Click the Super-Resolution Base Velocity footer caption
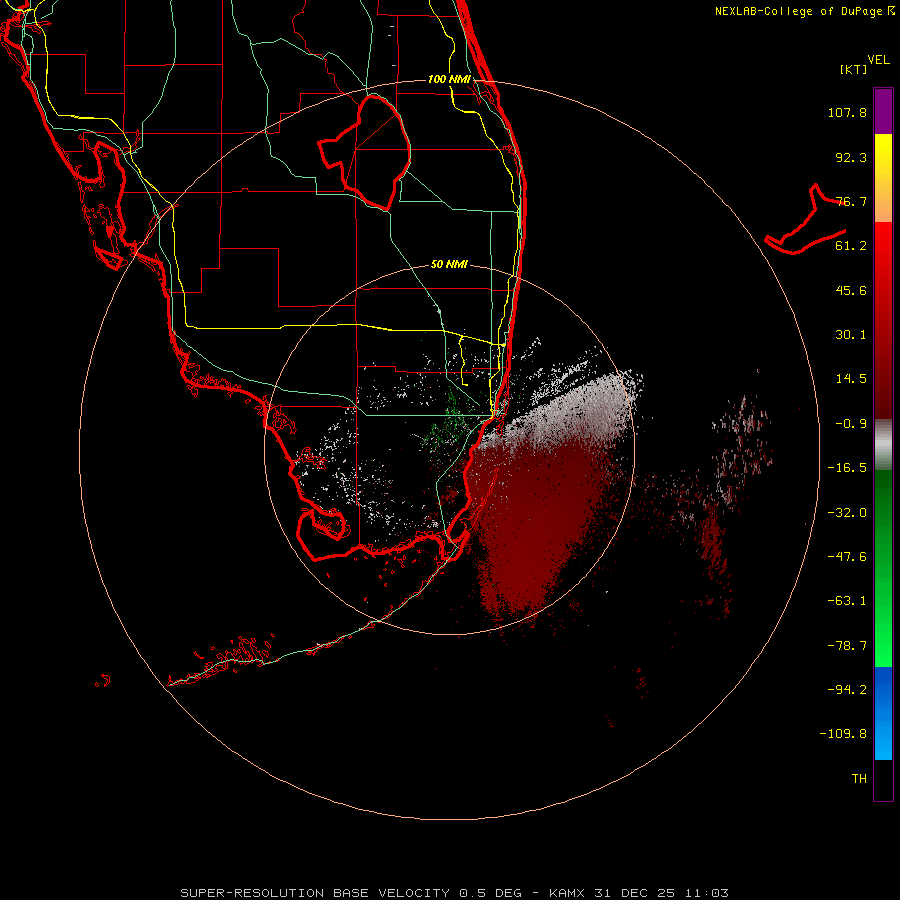The width and height of the screenshot is (900, 900). (x=454, y=893)
